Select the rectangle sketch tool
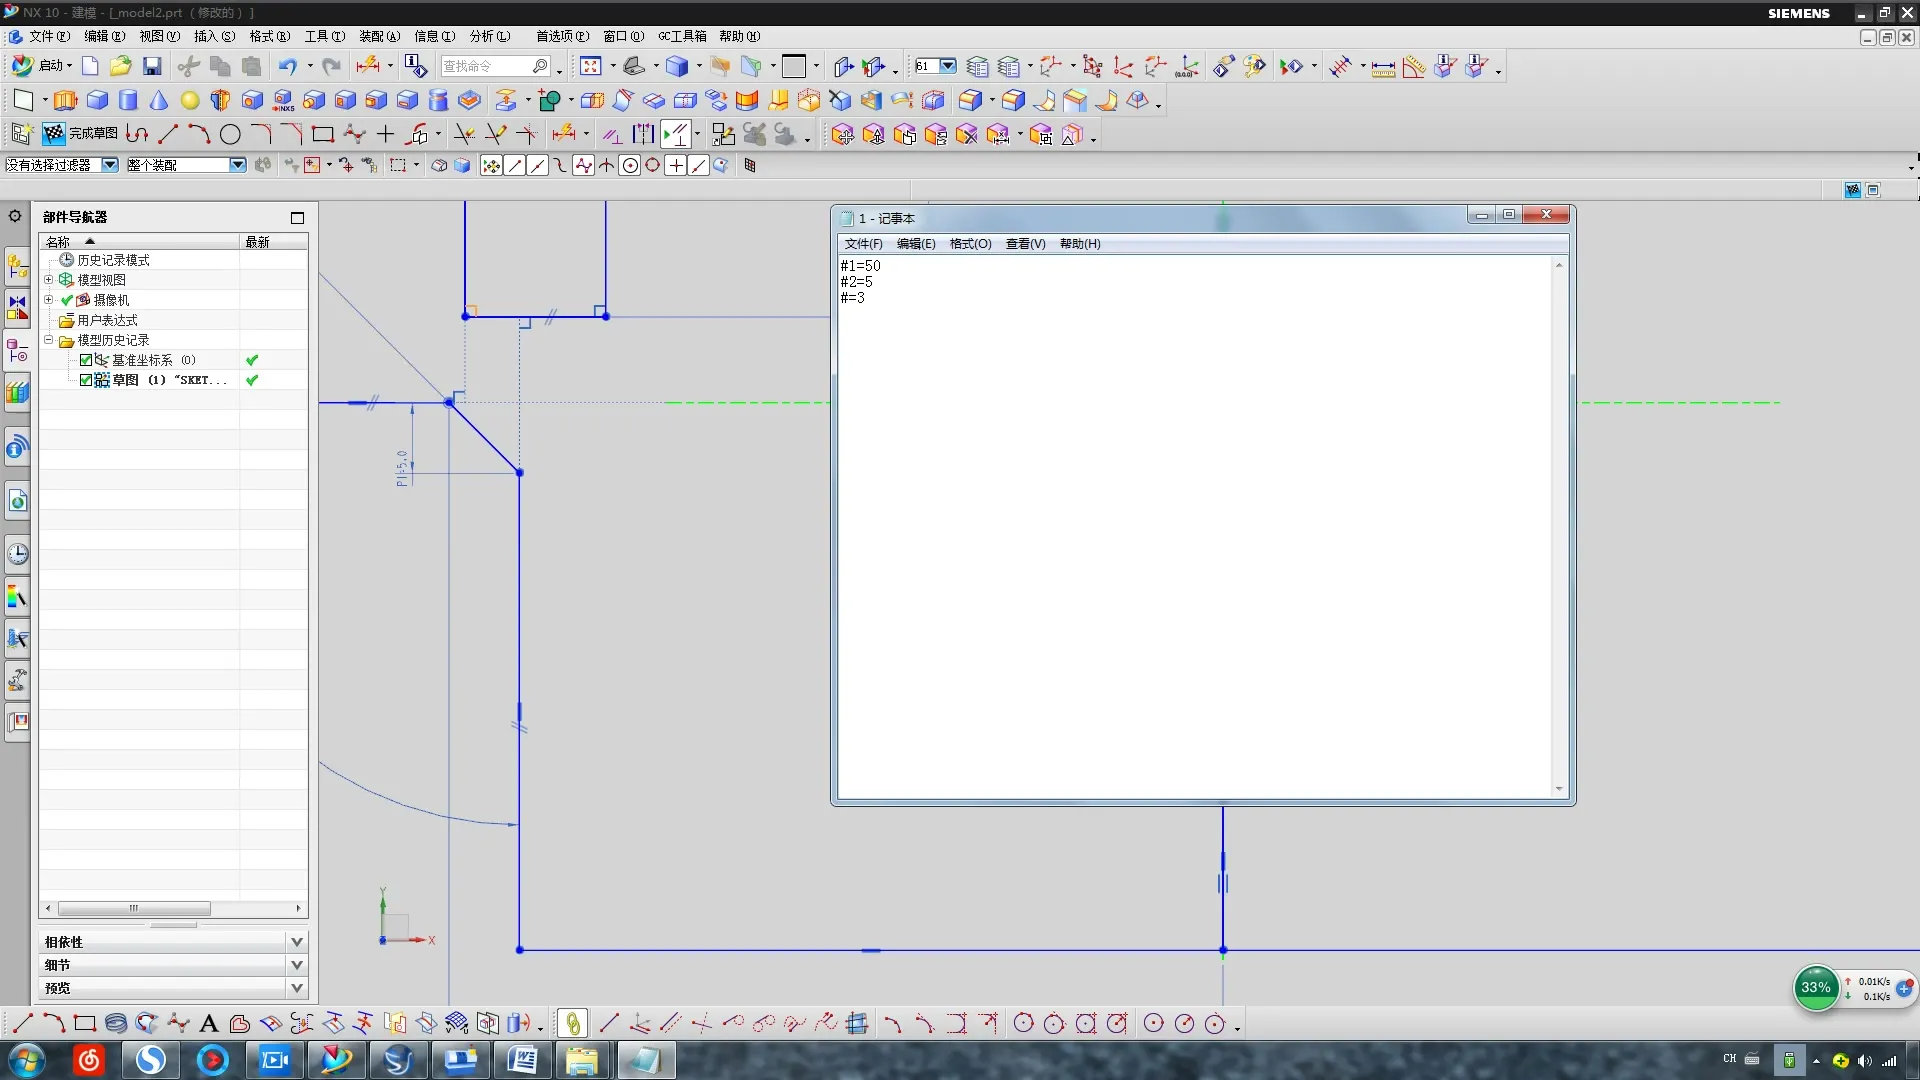The height and width of the screenshot is (1080, 1920). (322, 134)
